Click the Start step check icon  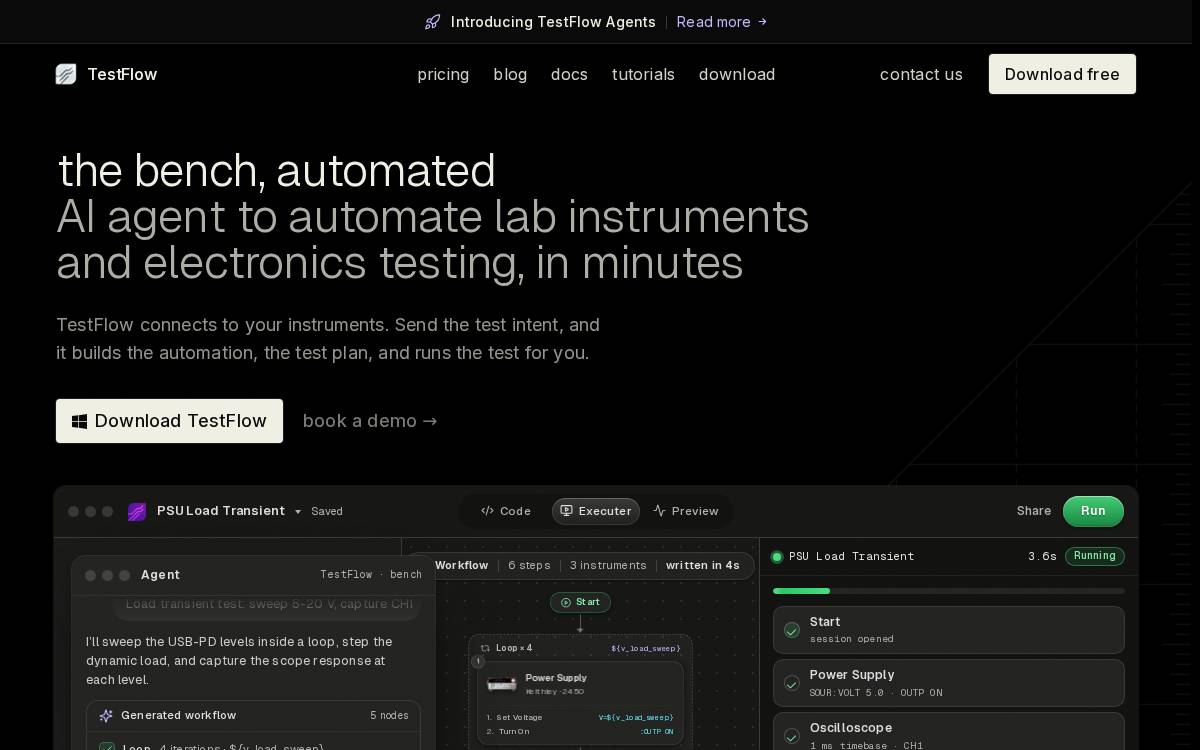(792, 630)
